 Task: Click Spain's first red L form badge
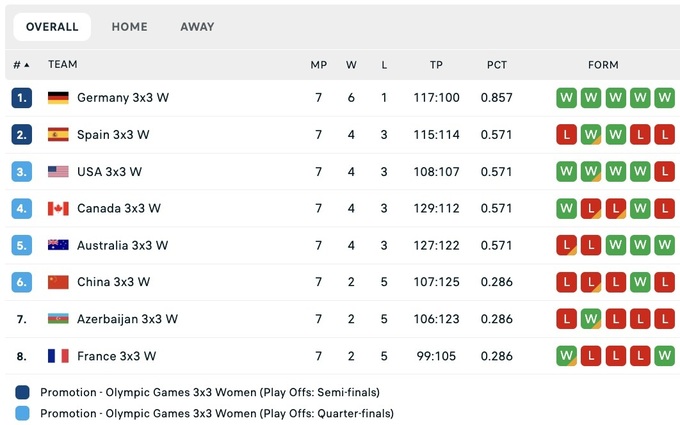567,135
